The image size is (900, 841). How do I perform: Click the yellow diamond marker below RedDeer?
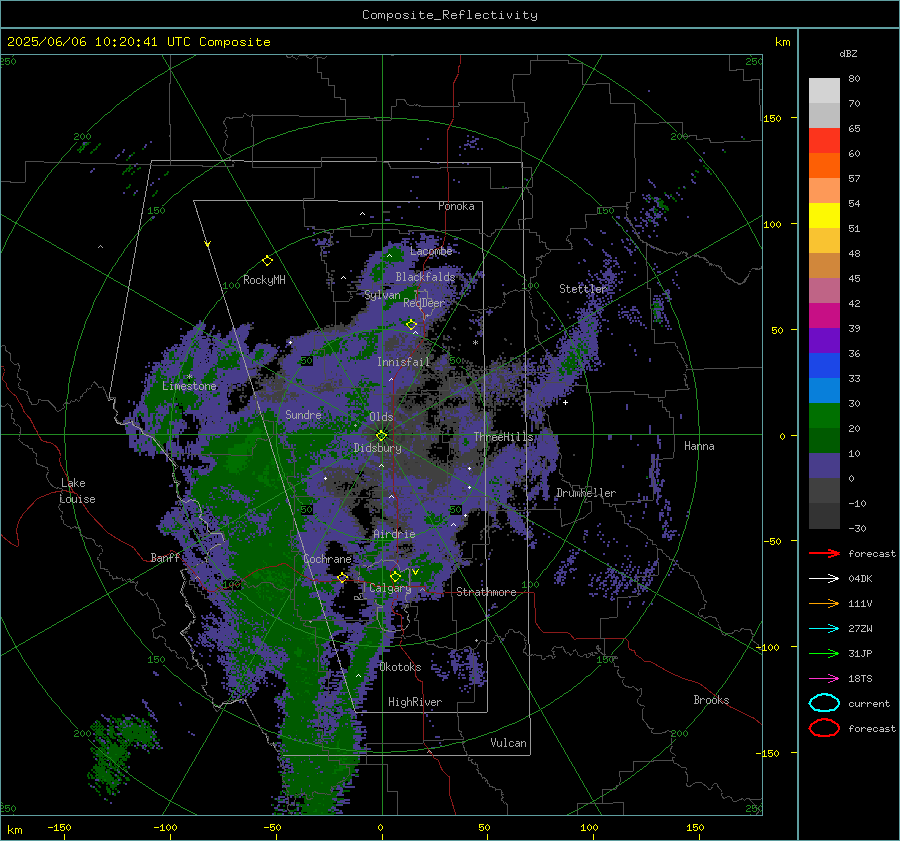(411, 324)
